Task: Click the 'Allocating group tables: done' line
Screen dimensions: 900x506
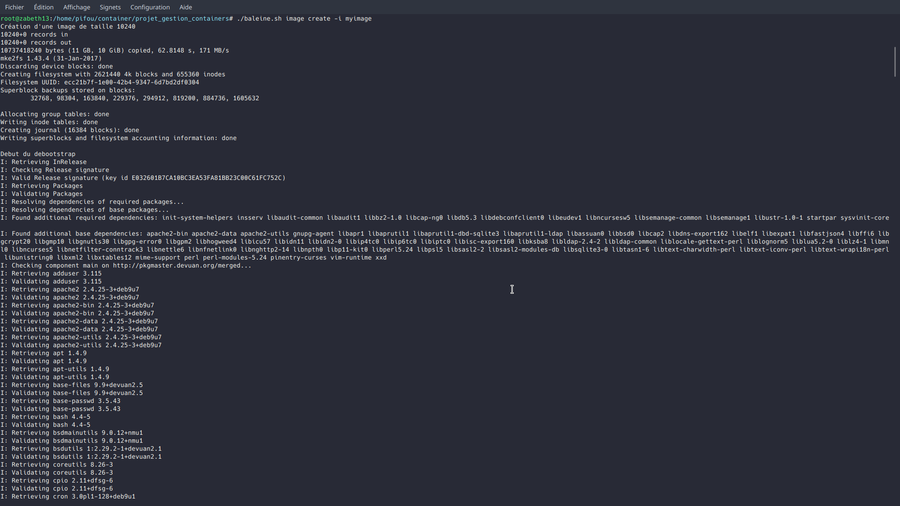Action: (x=55, y=114)
